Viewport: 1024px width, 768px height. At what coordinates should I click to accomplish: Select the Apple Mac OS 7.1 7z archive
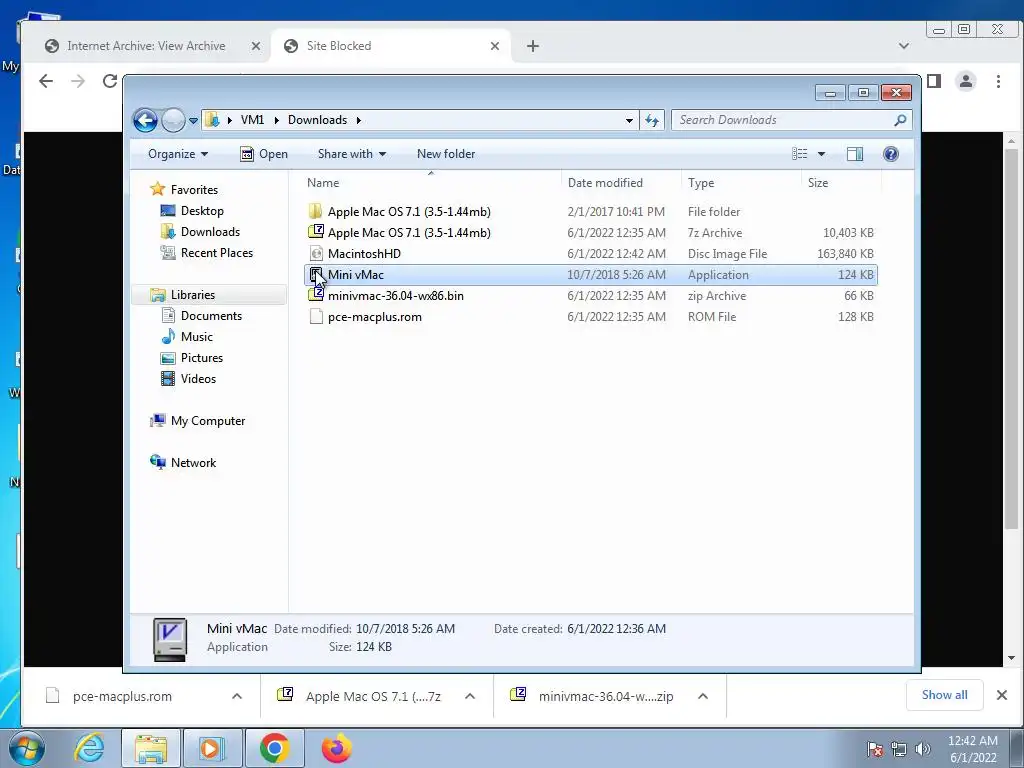click(591, 232)
